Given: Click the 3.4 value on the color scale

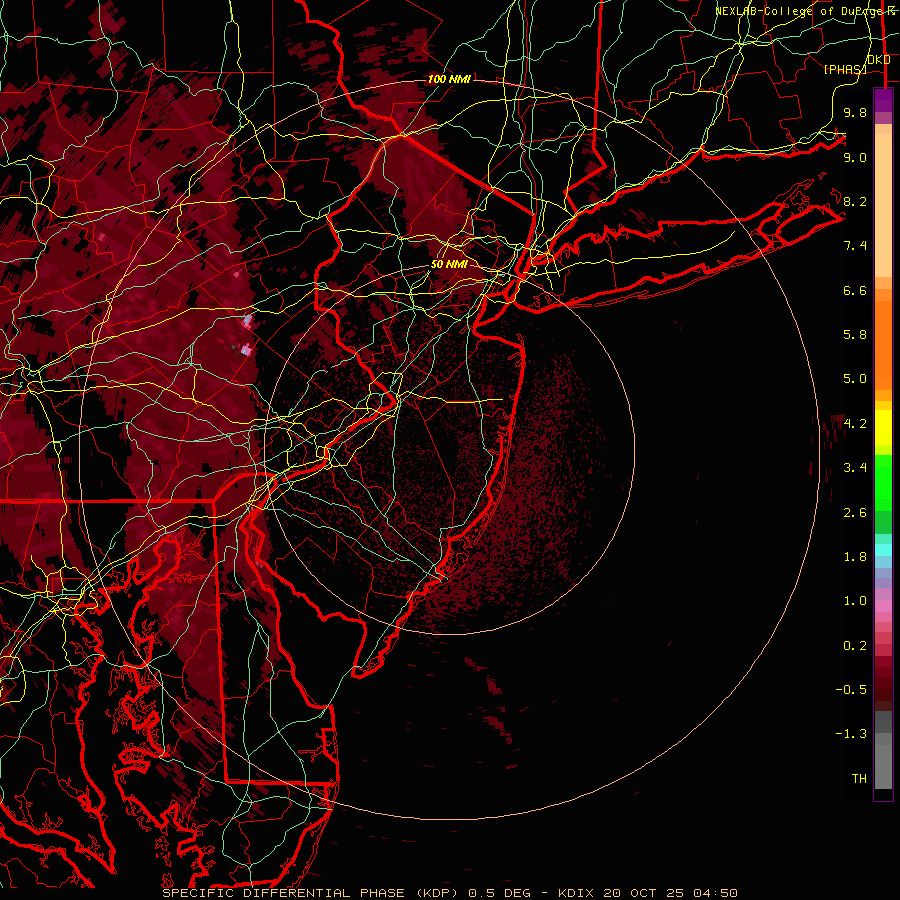Looking at the screenshot, I should point(855,468).
